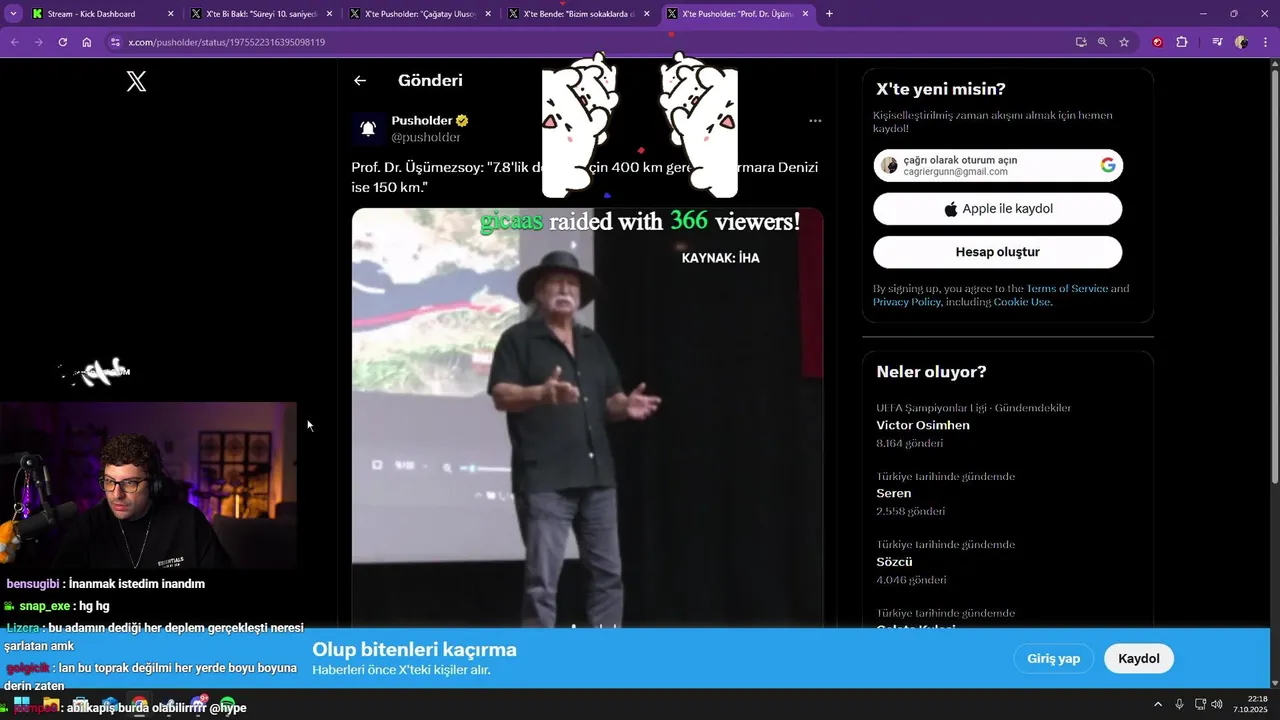This screenshot has width=1280, height=720.
Task: Sign in with Google as çağrı
Action: point(998,165)
